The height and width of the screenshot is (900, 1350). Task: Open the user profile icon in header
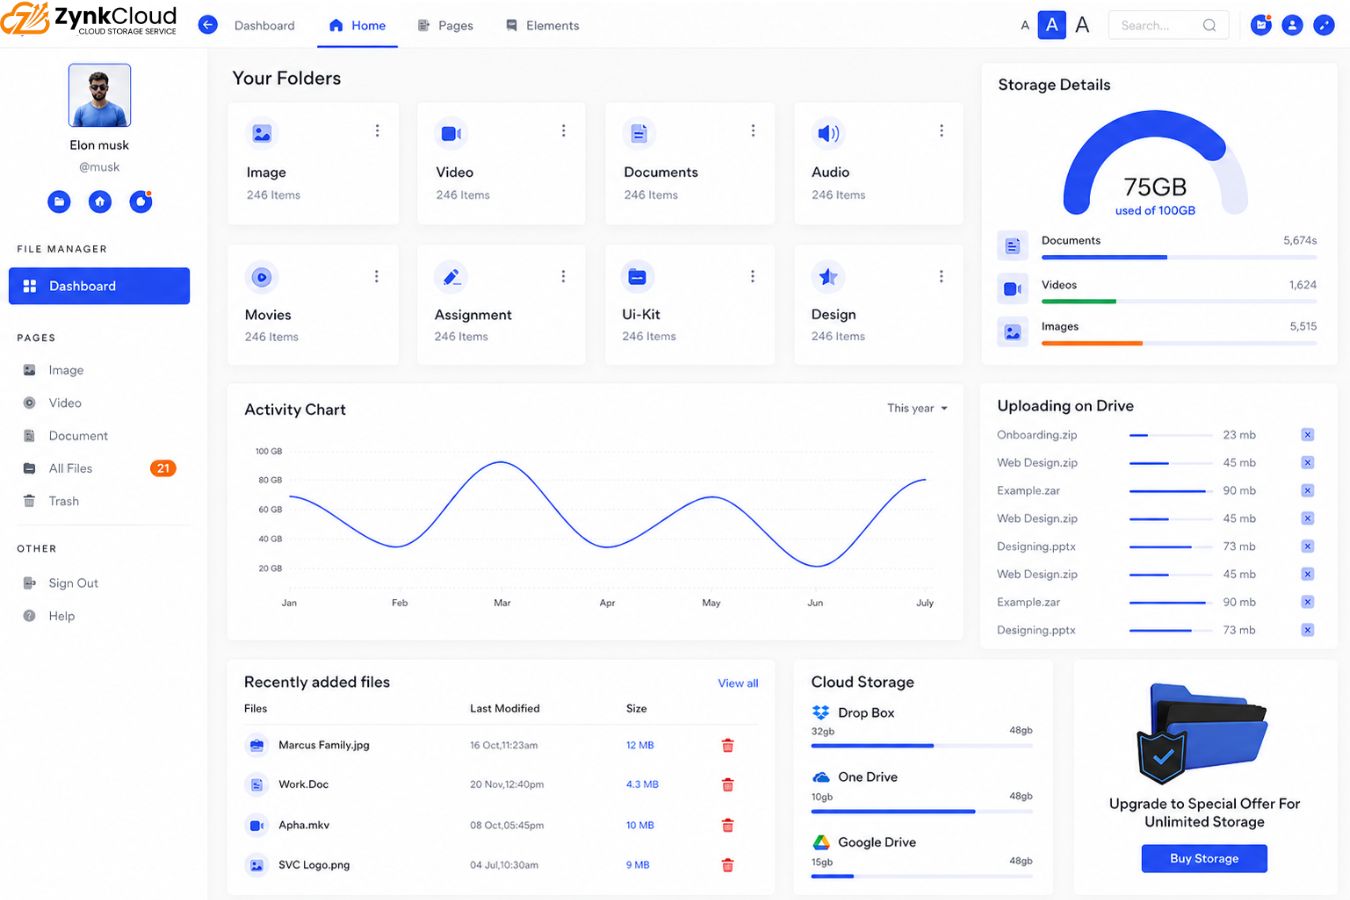(x=1292, y=25)
